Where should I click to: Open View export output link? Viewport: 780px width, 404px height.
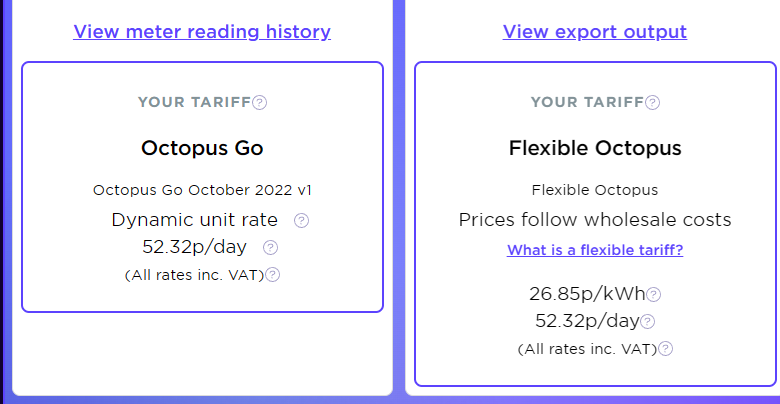pyautogui.click(x=595, y=31)
